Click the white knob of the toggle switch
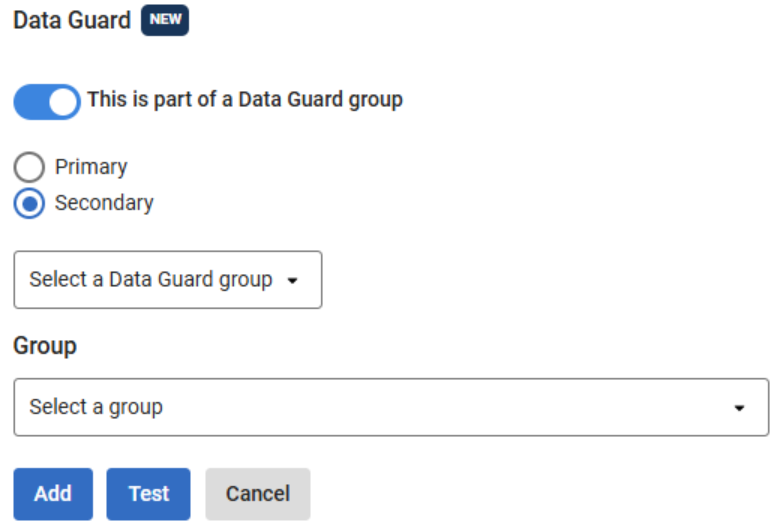The height and width of the screenshot is (528, 777). pyautogui.click(x=63, y=101)
